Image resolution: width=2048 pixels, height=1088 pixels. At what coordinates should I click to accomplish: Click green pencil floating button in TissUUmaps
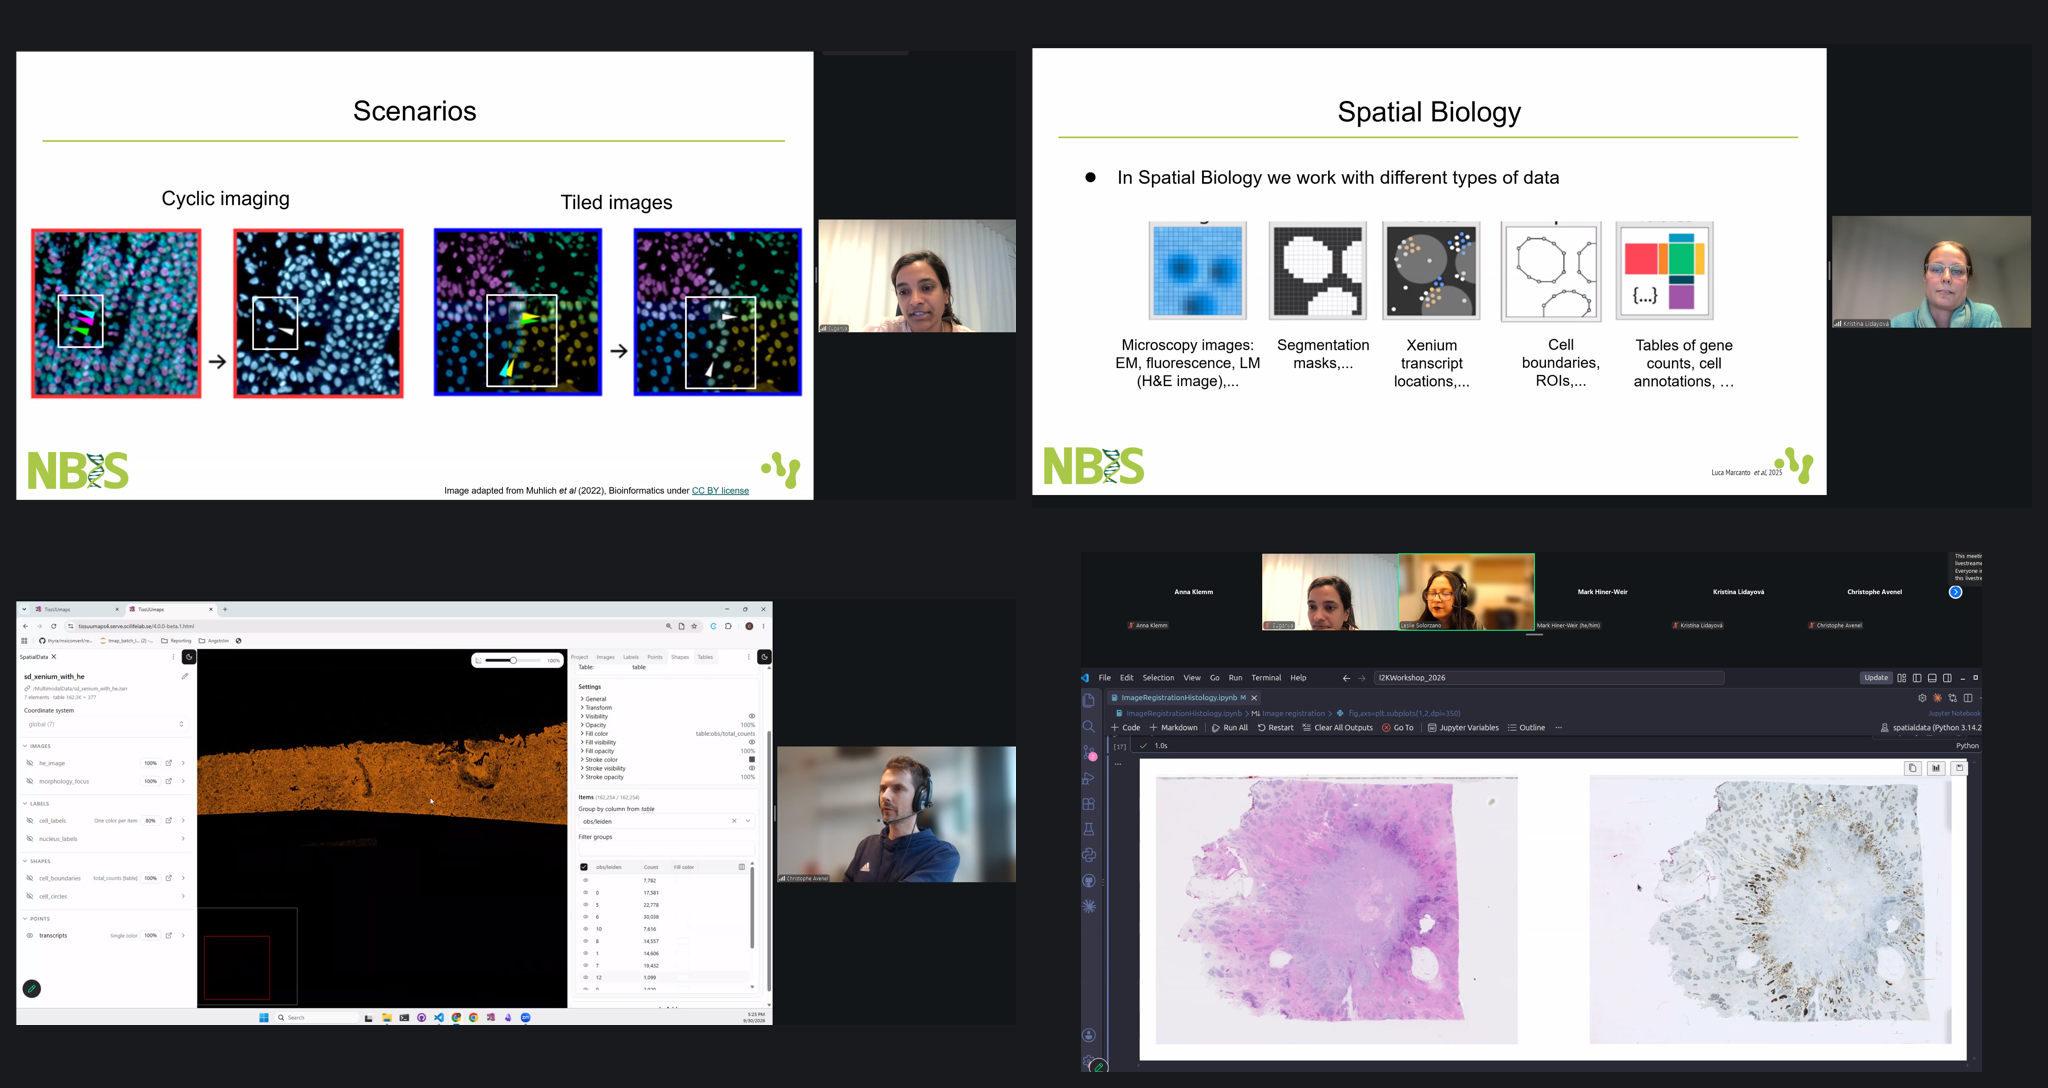pos(32,988)
